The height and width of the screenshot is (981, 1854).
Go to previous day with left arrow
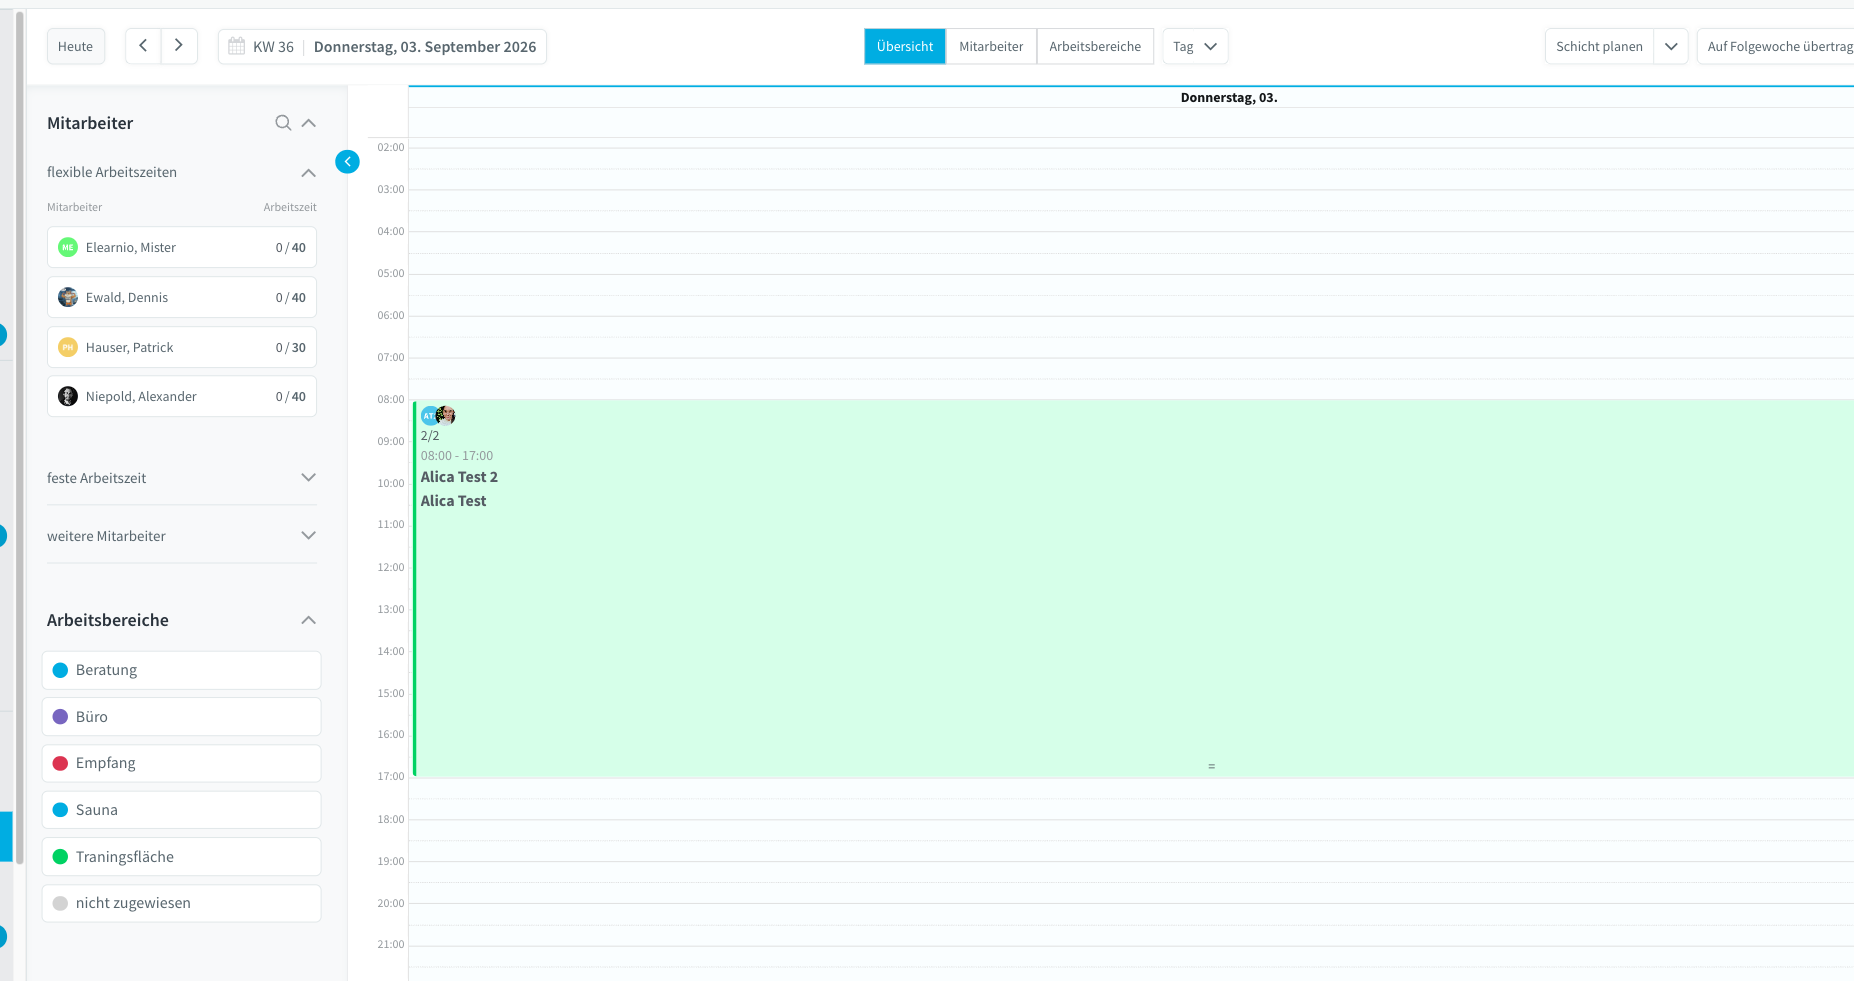click(x=143, y=46)
